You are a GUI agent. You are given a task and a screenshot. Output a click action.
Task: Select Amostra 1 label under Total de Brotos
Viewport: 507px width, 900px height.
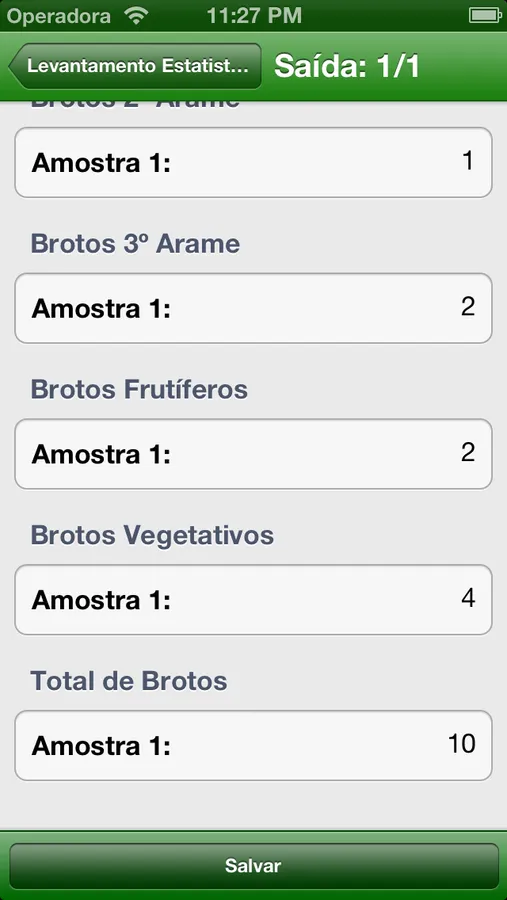(x=101, y=746)
